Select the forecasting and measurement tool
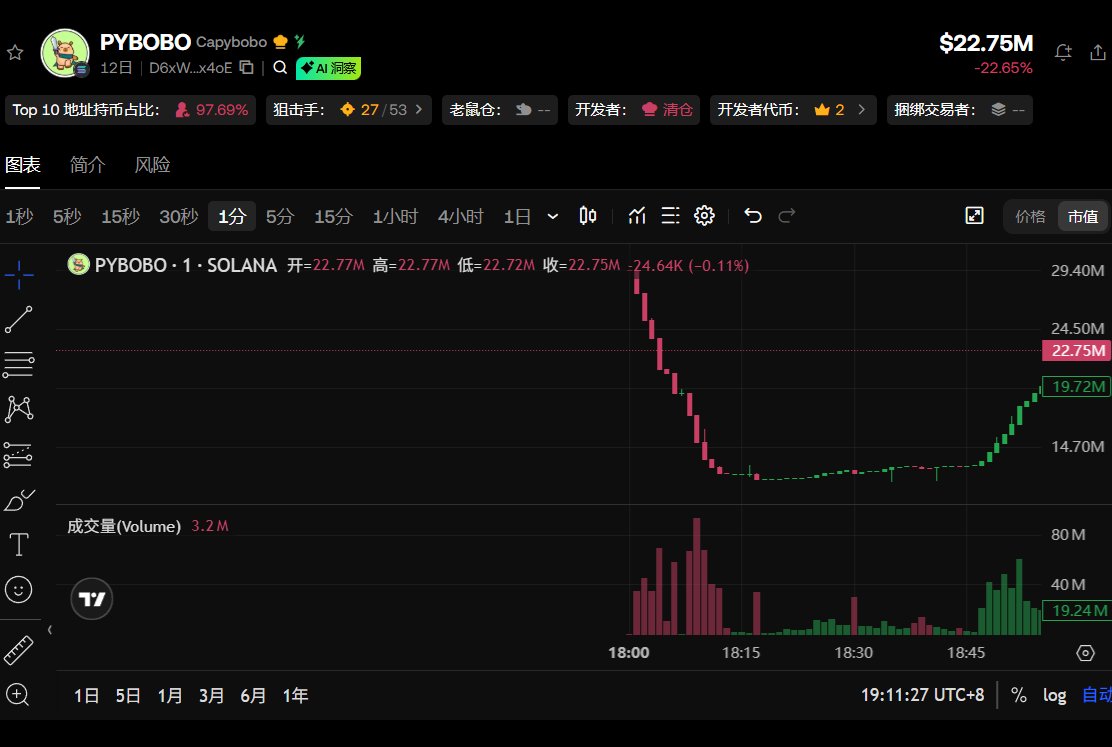1112x747 pixels. tap(18, 455)
